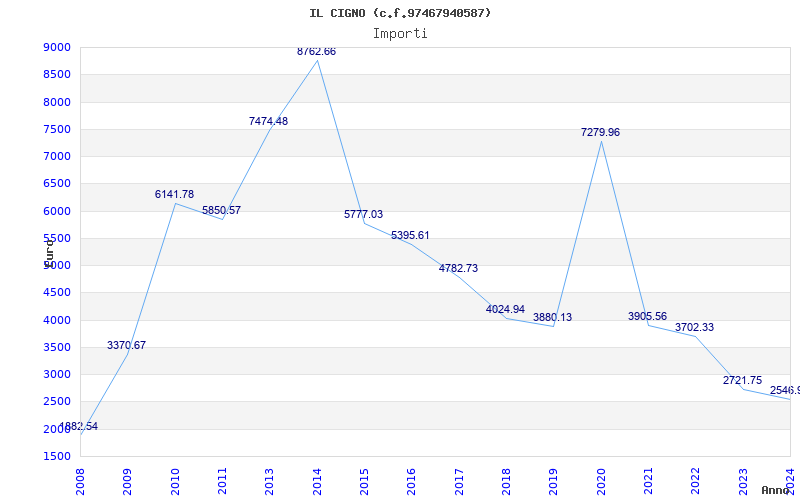Click the x-axis year 2017
800x500 pixels.
(x=459, y=482)
